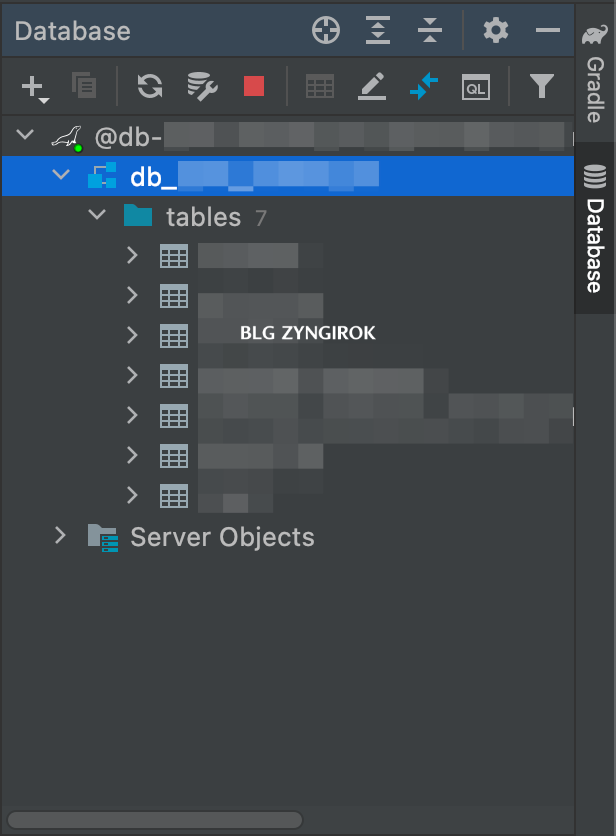Jump to the query console with the arrows icon

423,86
